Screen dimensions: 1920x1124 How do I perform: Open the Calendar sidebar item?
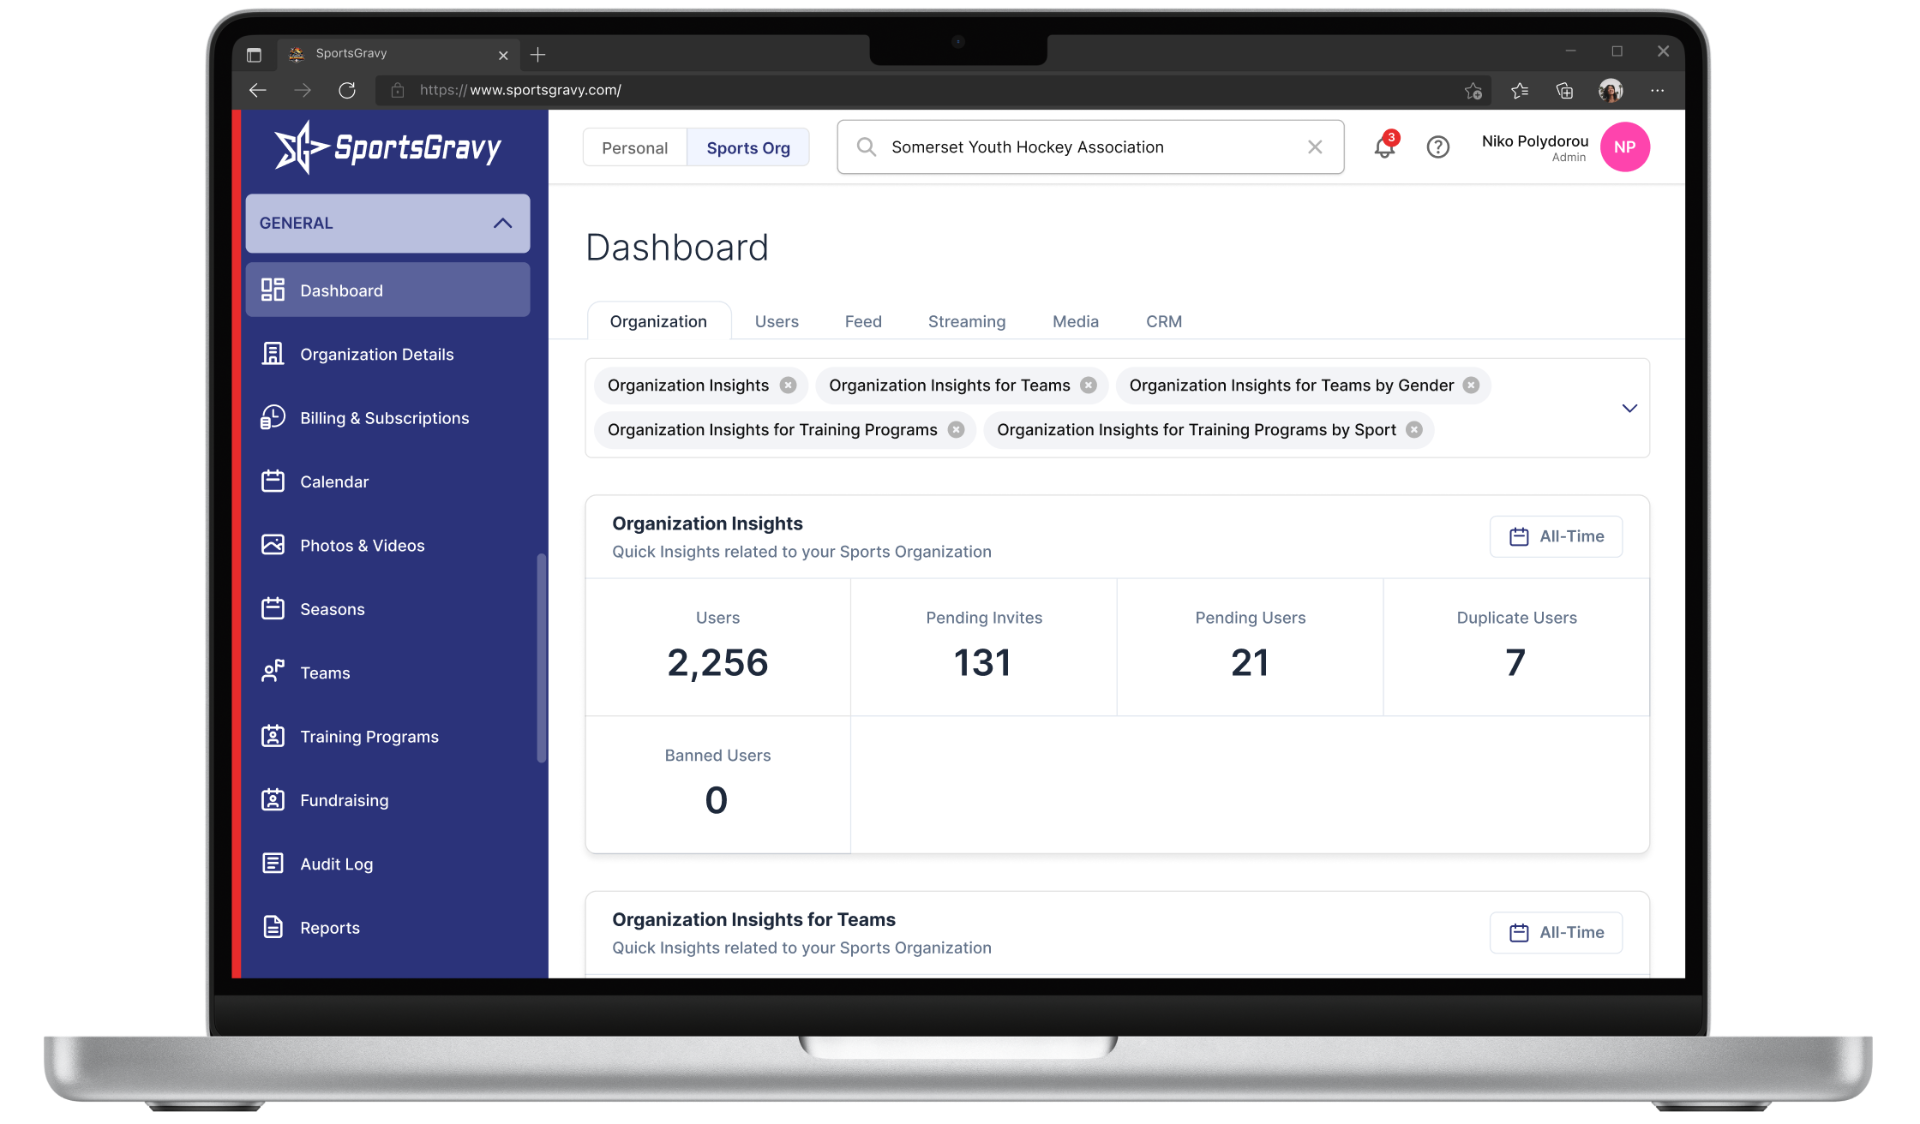387,482
